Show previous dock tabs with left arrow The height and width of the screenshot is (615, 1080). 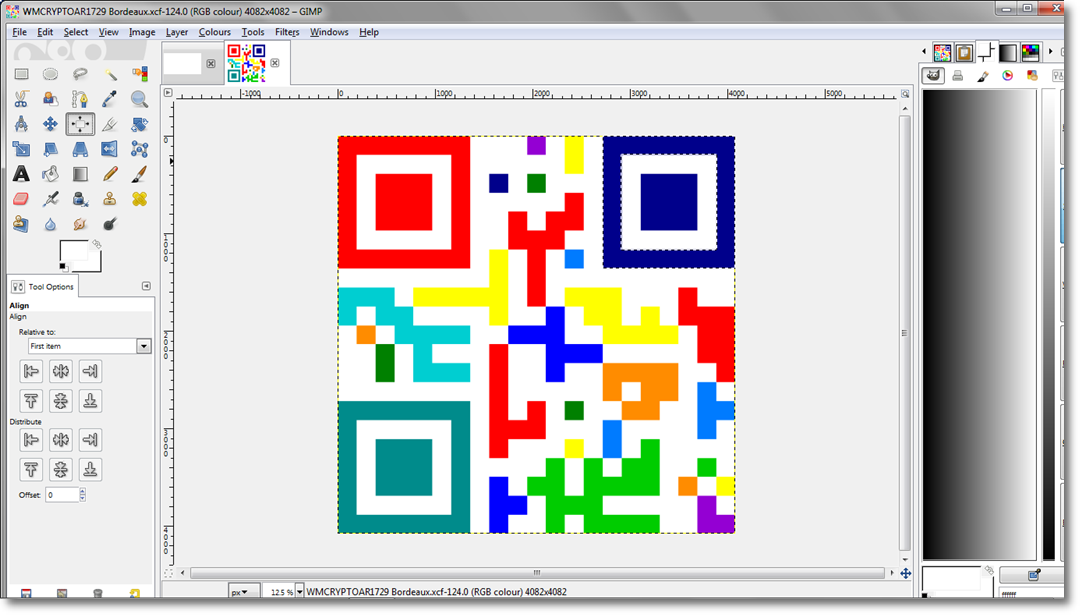point(924,51)
